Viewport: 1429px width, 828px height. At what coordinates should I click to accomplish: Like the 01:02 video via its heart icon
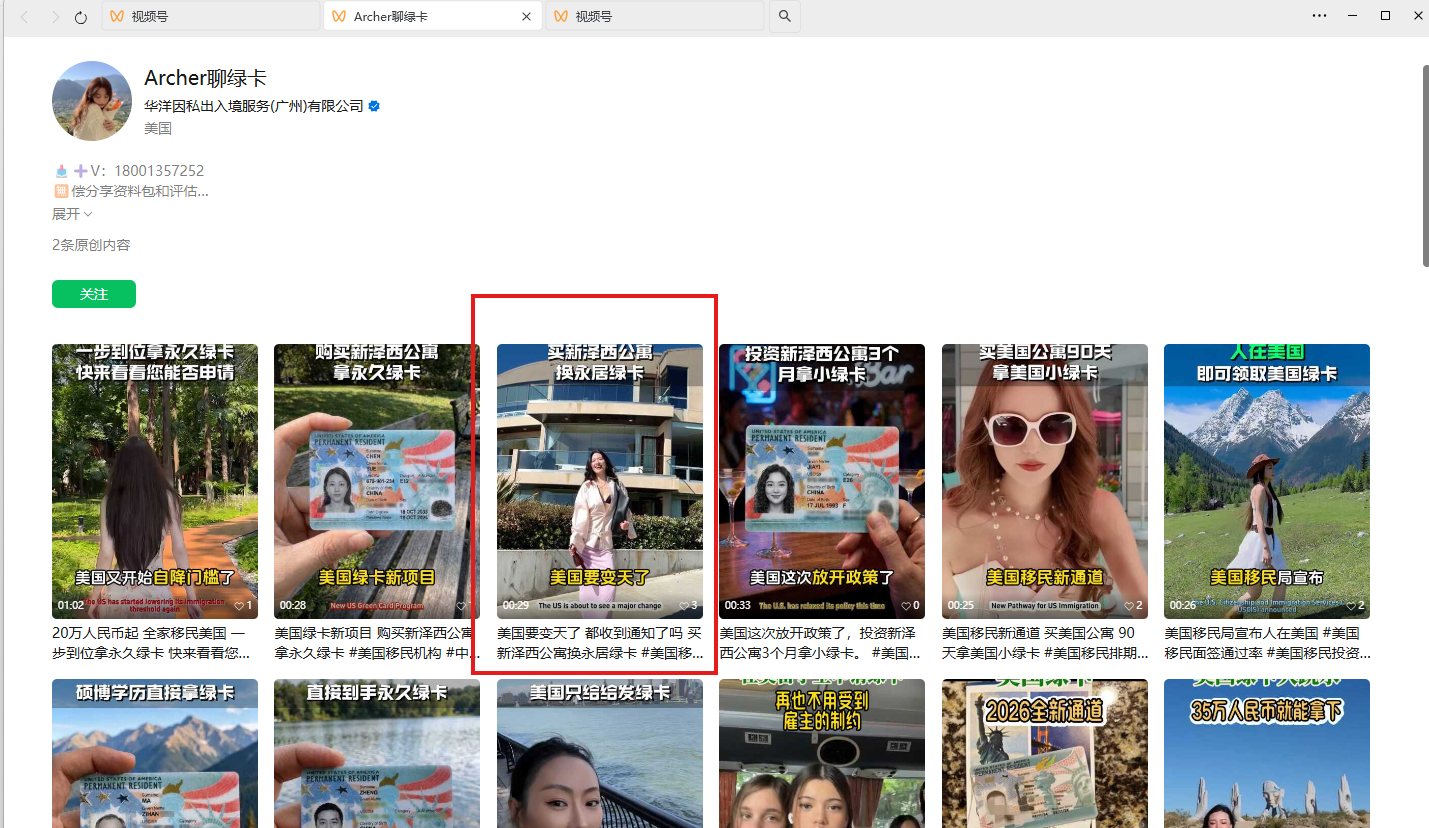click(239, 606)
